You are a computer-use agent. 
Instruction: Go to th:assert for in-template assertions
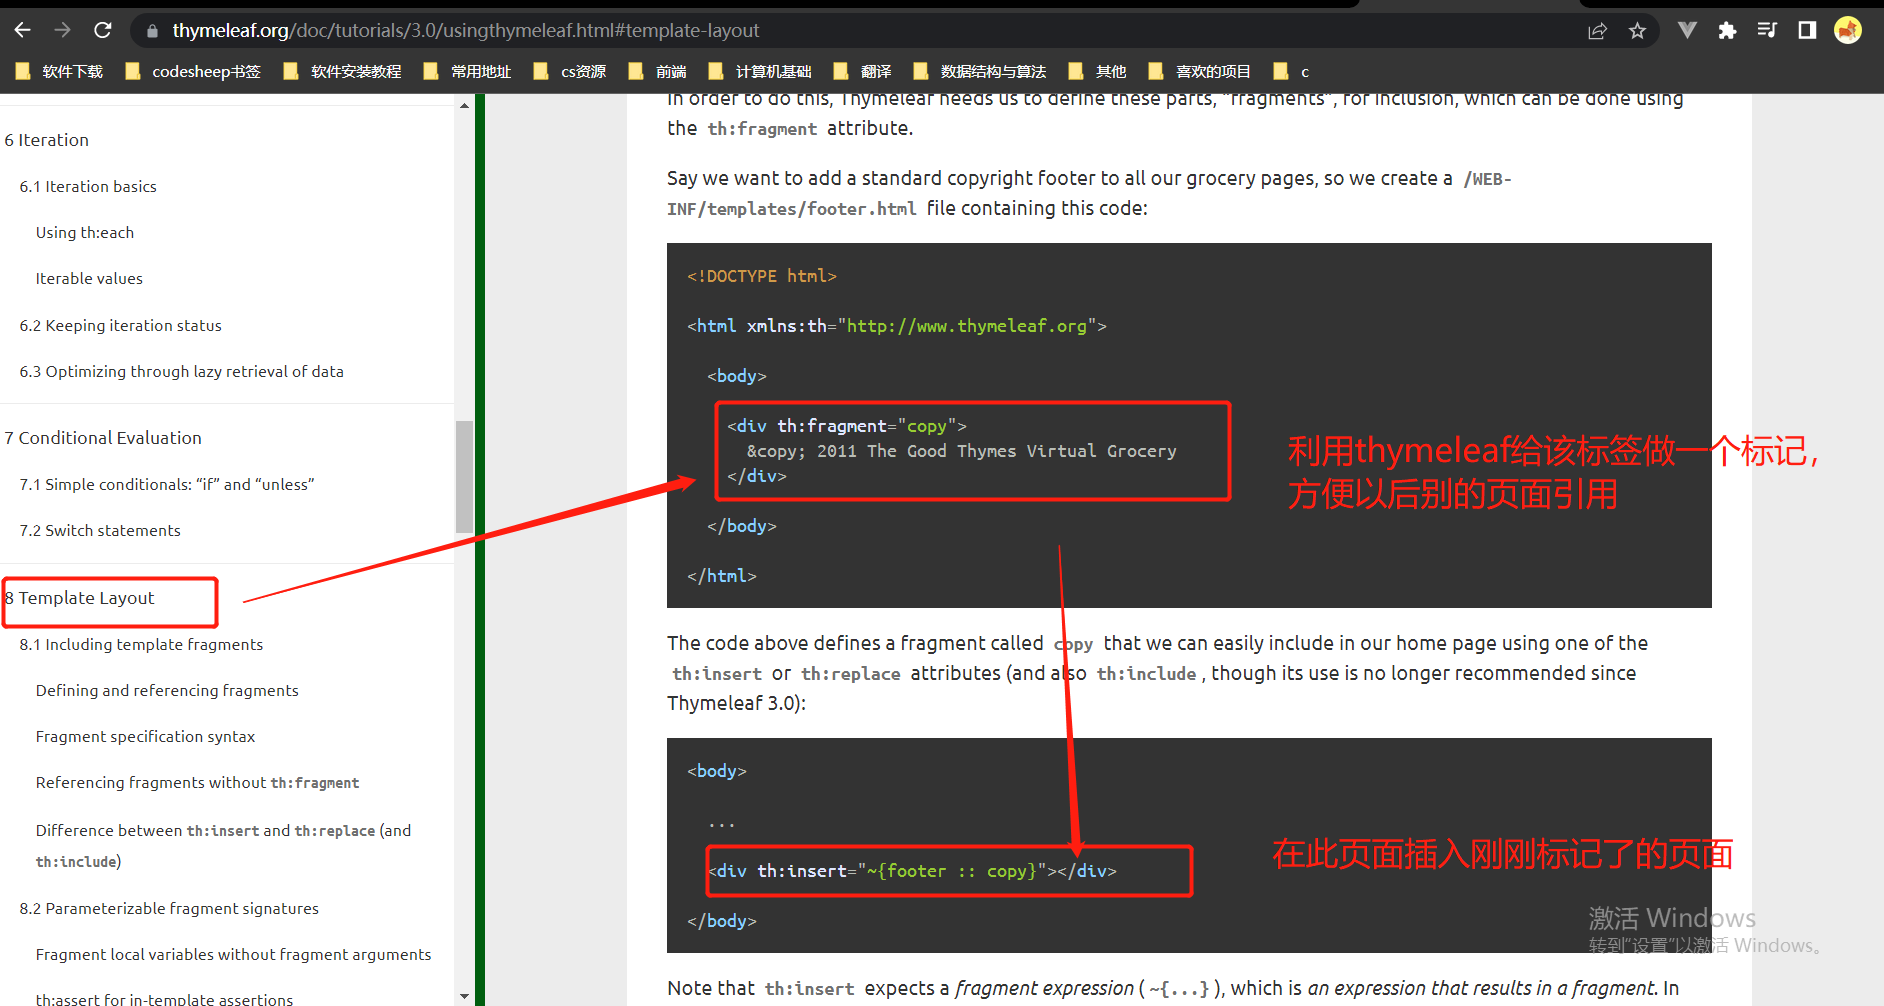[x=164, y=999]
